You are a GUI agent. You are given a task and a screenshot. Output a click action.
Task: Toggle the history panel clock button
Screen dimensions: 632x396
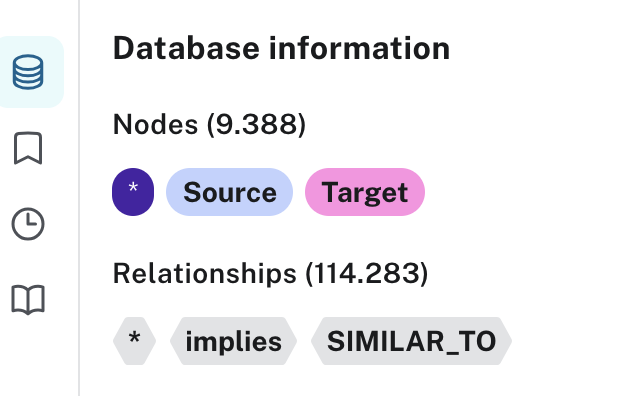28,224
